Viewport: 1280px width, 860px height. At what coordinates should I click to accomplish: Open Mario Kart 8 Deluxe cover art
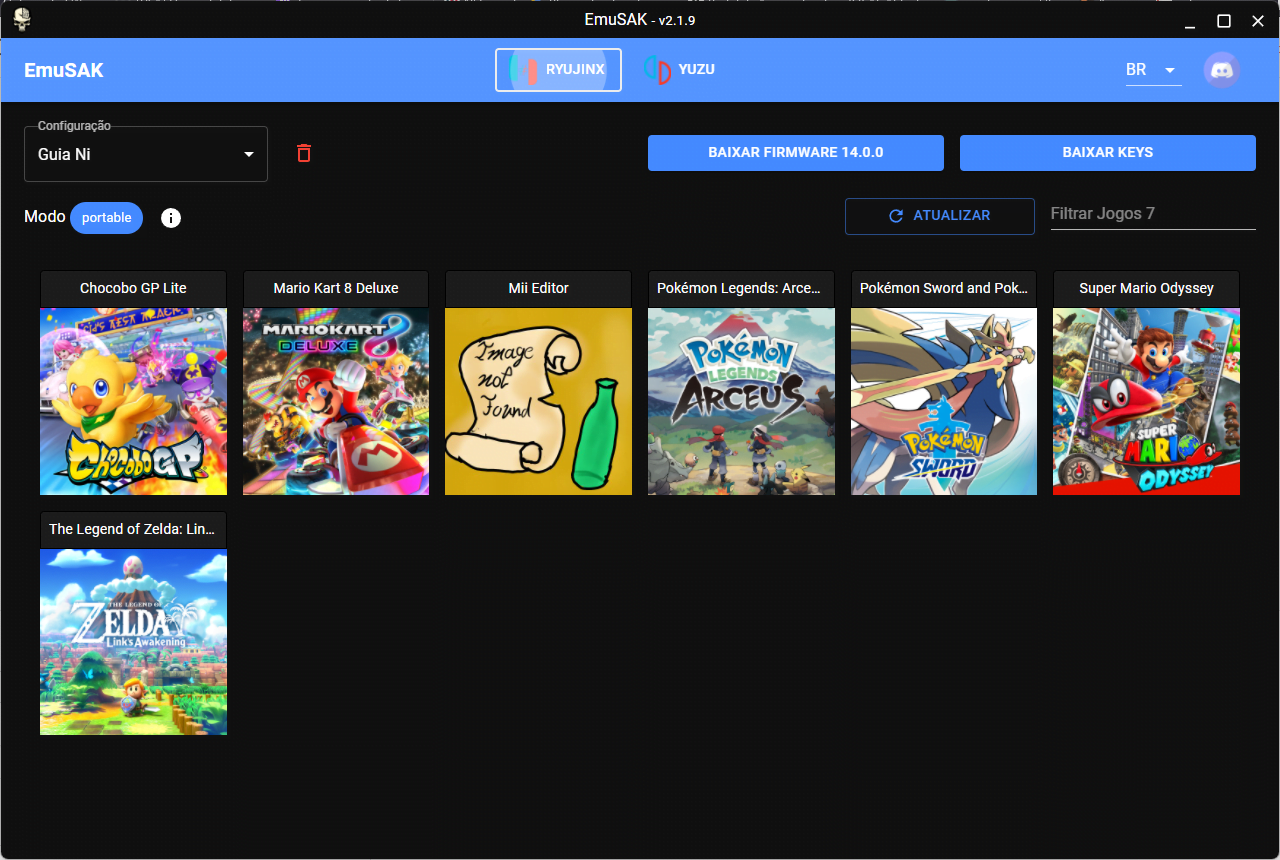click(x=336, y=401)
